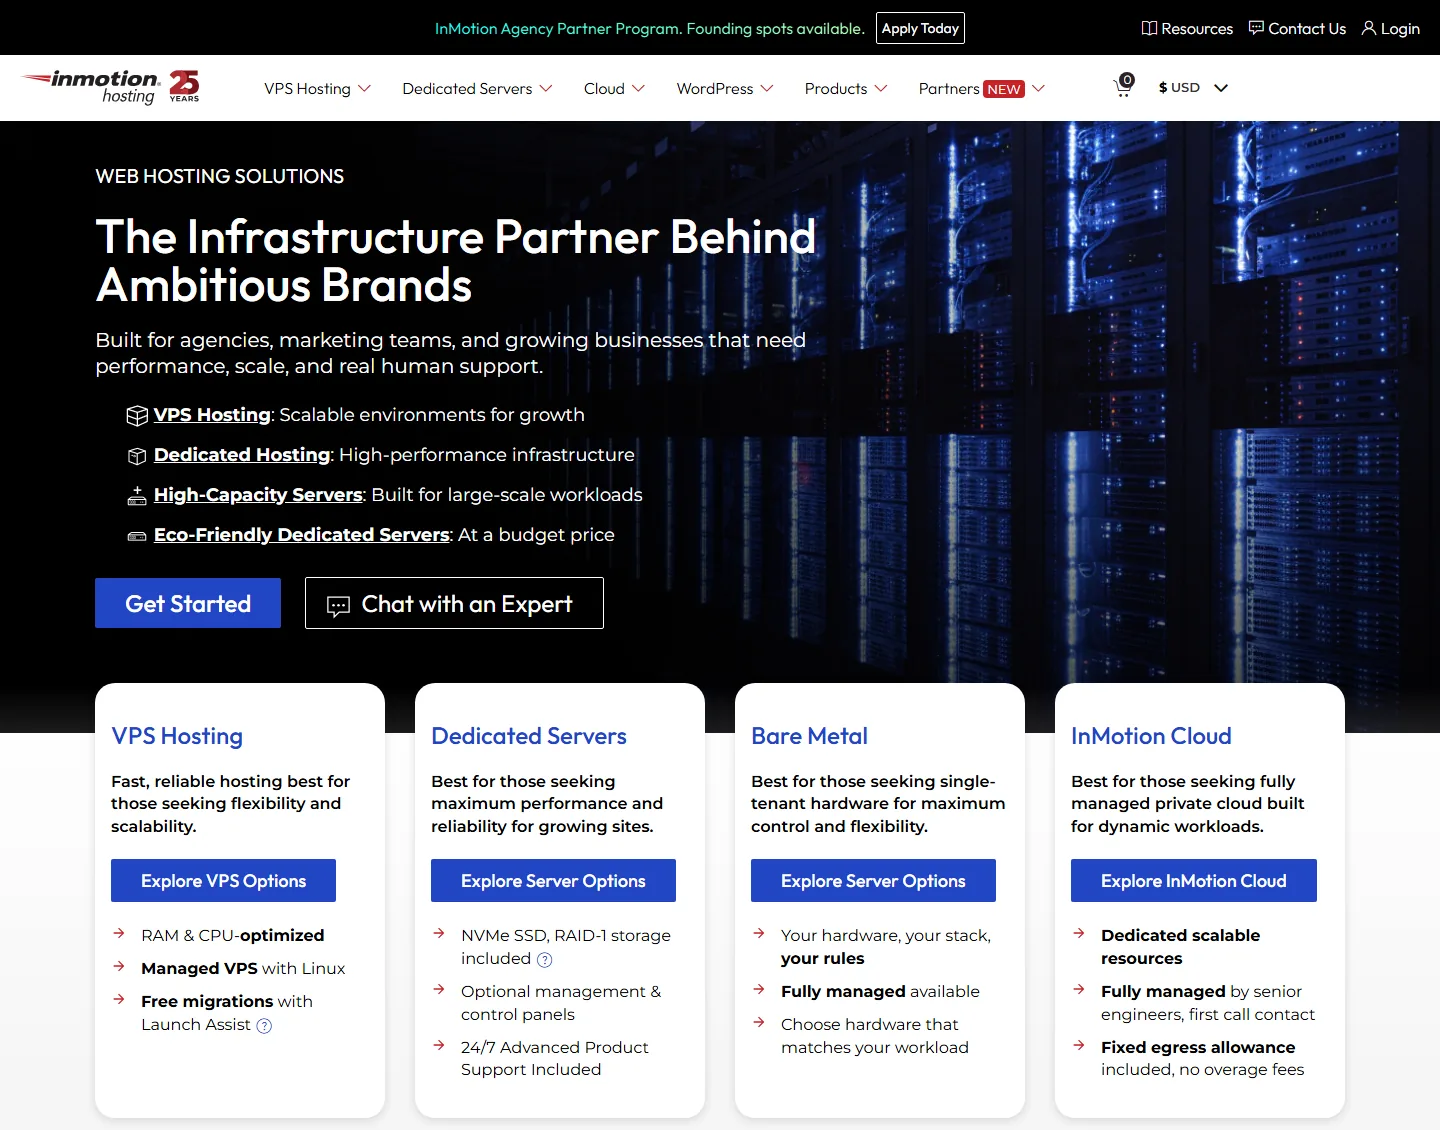This screenshot has height=1130, width=1440.
Task: Click the WEB HOSTING SOLUTIONS label
Action: pyautogui.click(x=219, y=176)
